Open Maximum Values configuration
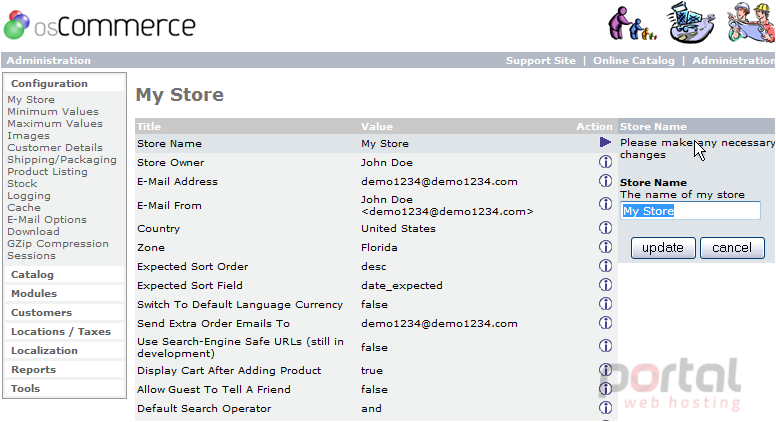 (55, 123)
